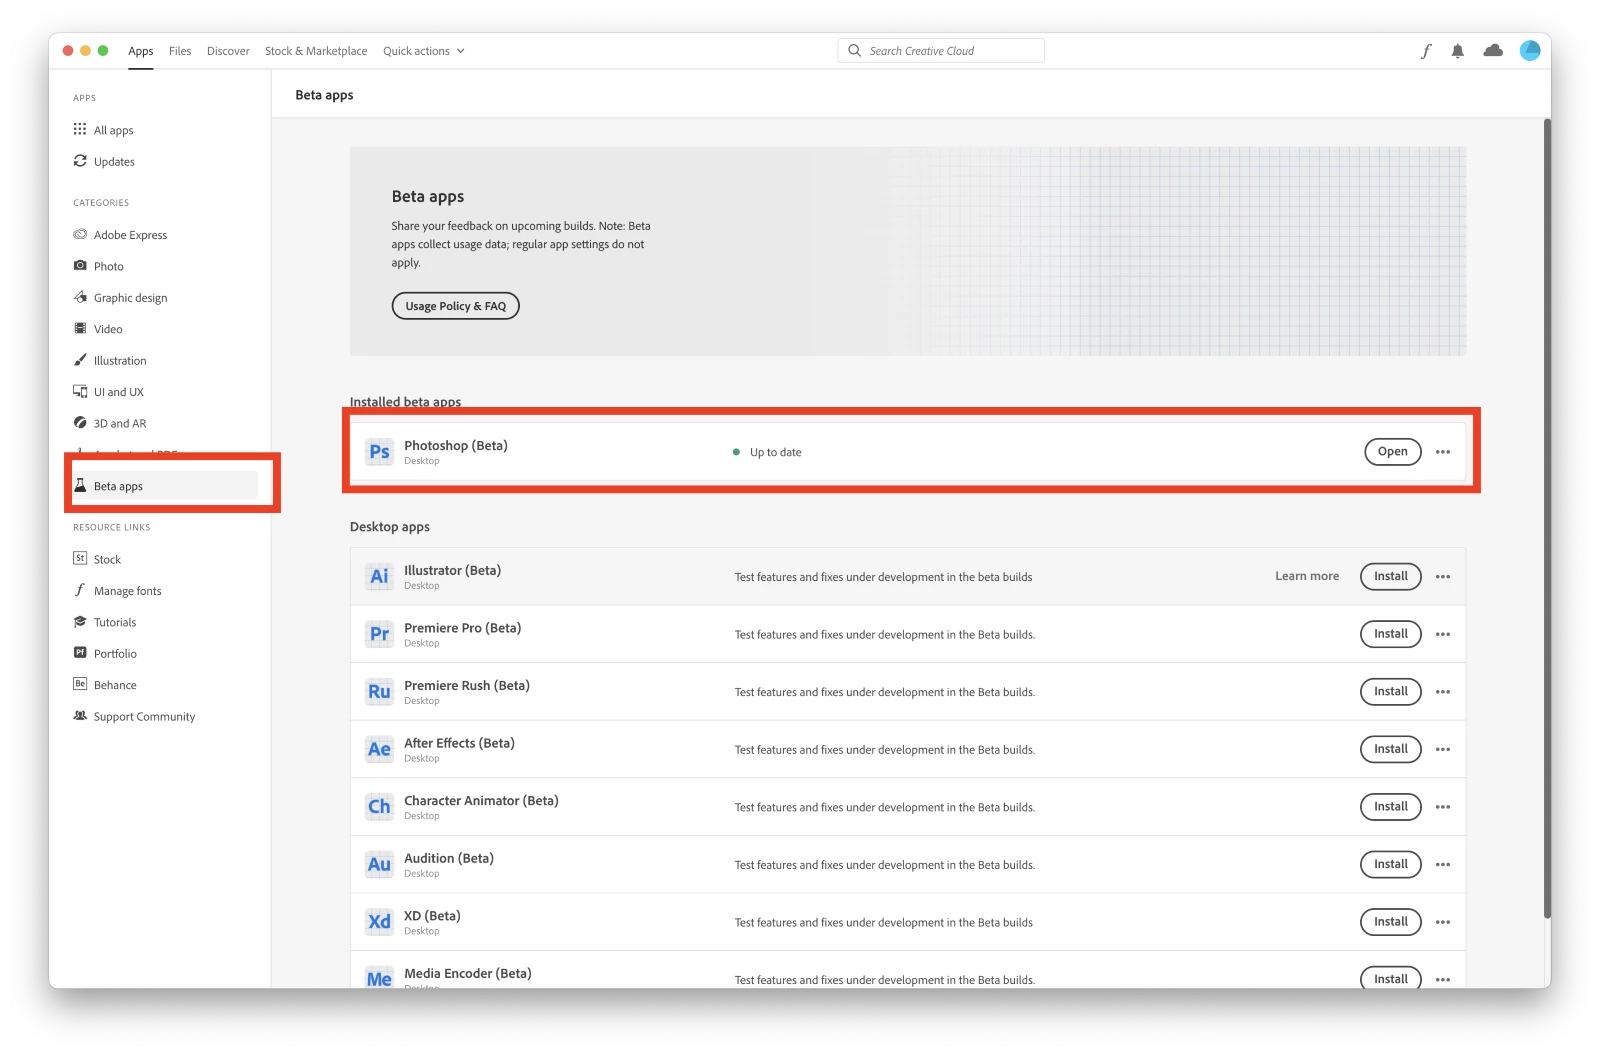Click the Premiere Rush (Beta) Ru icon

tap(379, 692)
